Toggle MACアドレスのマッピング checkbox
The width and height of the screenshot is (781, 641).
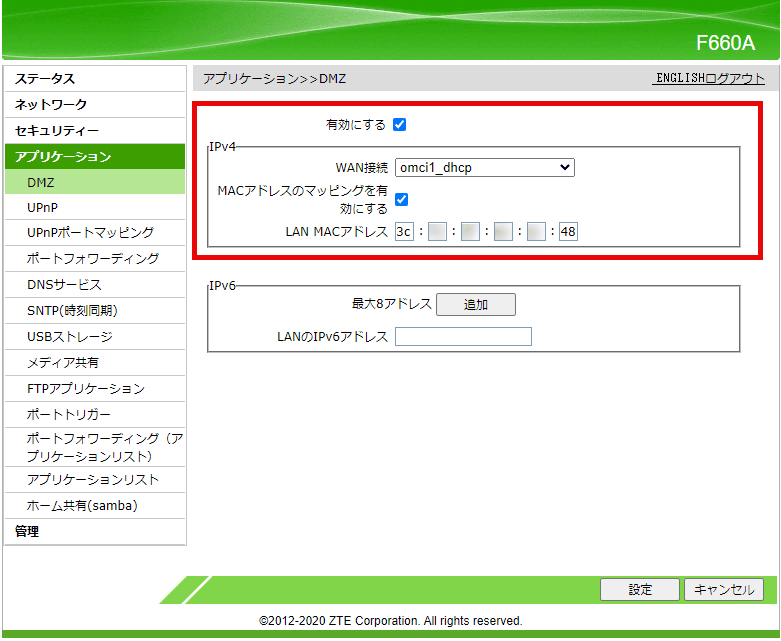[x=401, y=200]
